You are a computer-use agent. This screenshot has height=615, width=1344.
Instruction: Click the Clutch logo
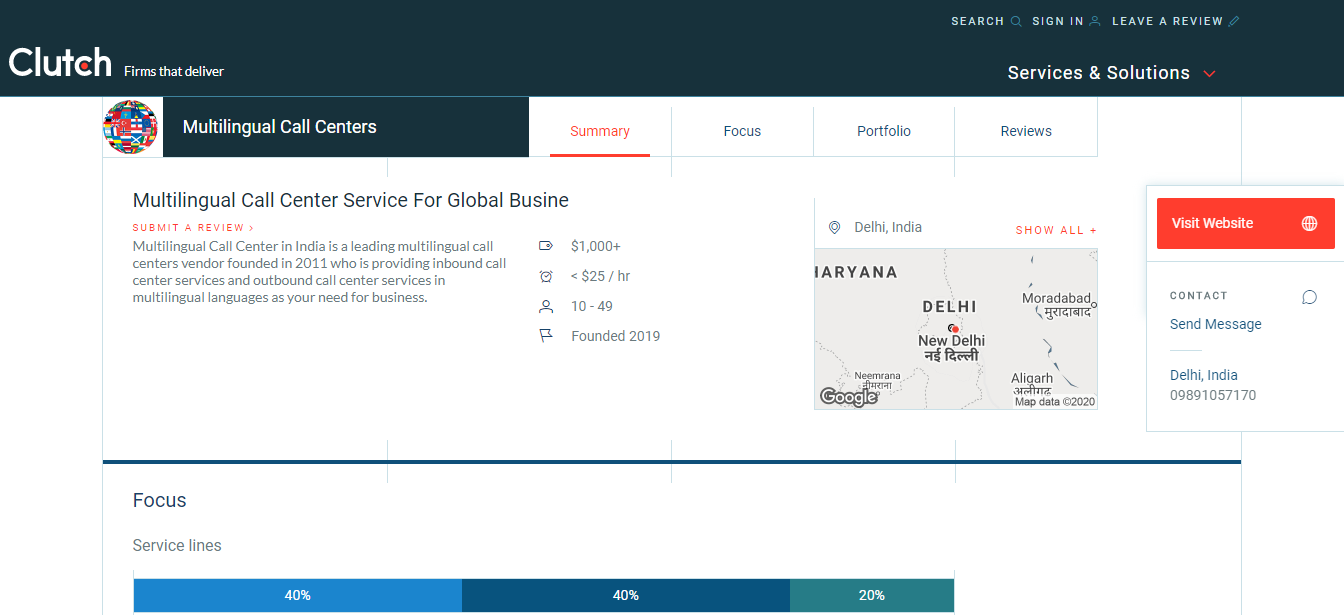(x=60, y=63)
